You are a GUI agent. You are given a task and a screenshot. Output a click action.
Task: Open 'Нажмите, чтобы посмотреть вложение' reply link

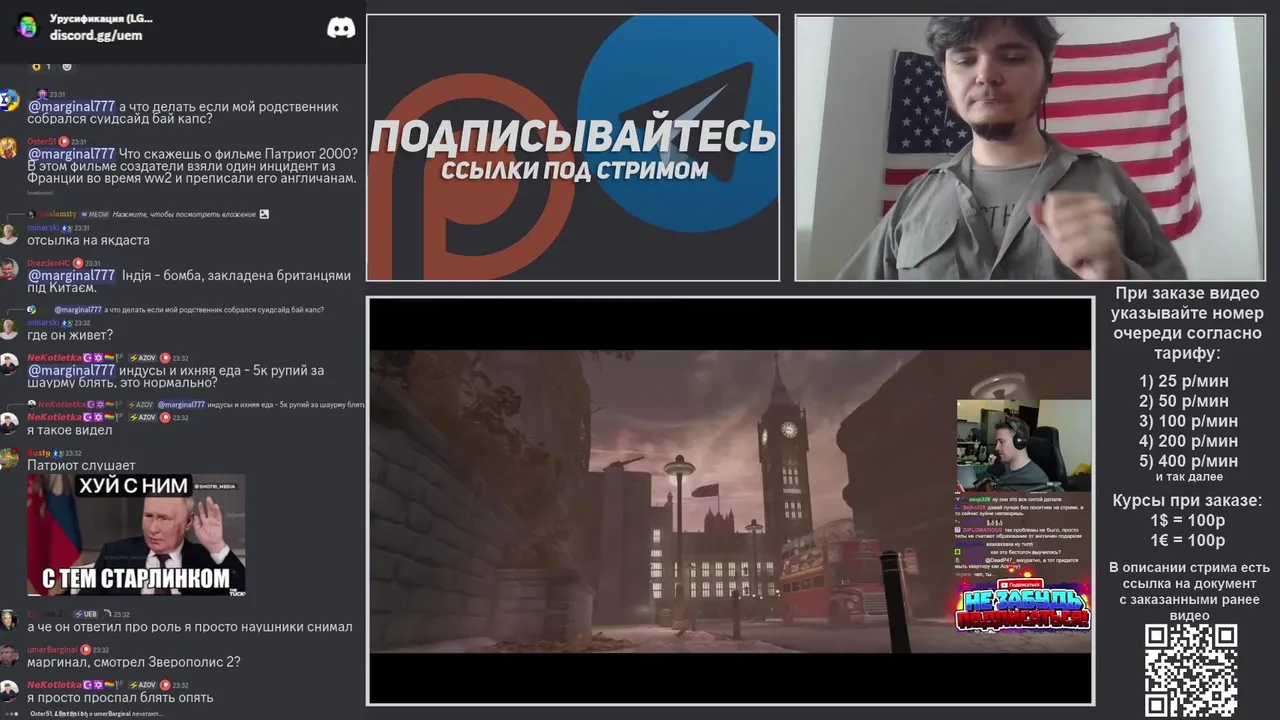tap(184, 214)
